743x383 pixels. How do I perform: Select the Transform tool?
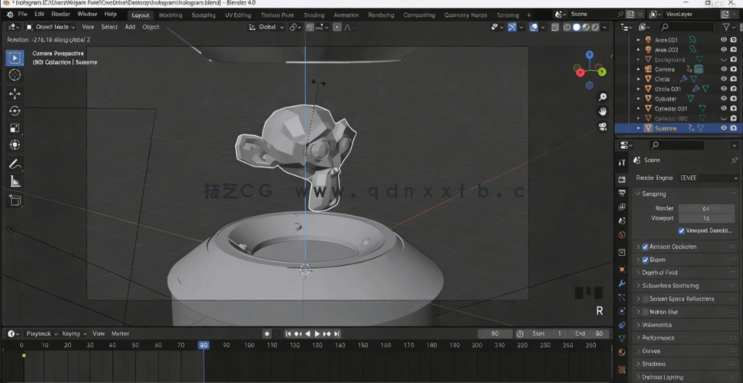coord(15,145)
